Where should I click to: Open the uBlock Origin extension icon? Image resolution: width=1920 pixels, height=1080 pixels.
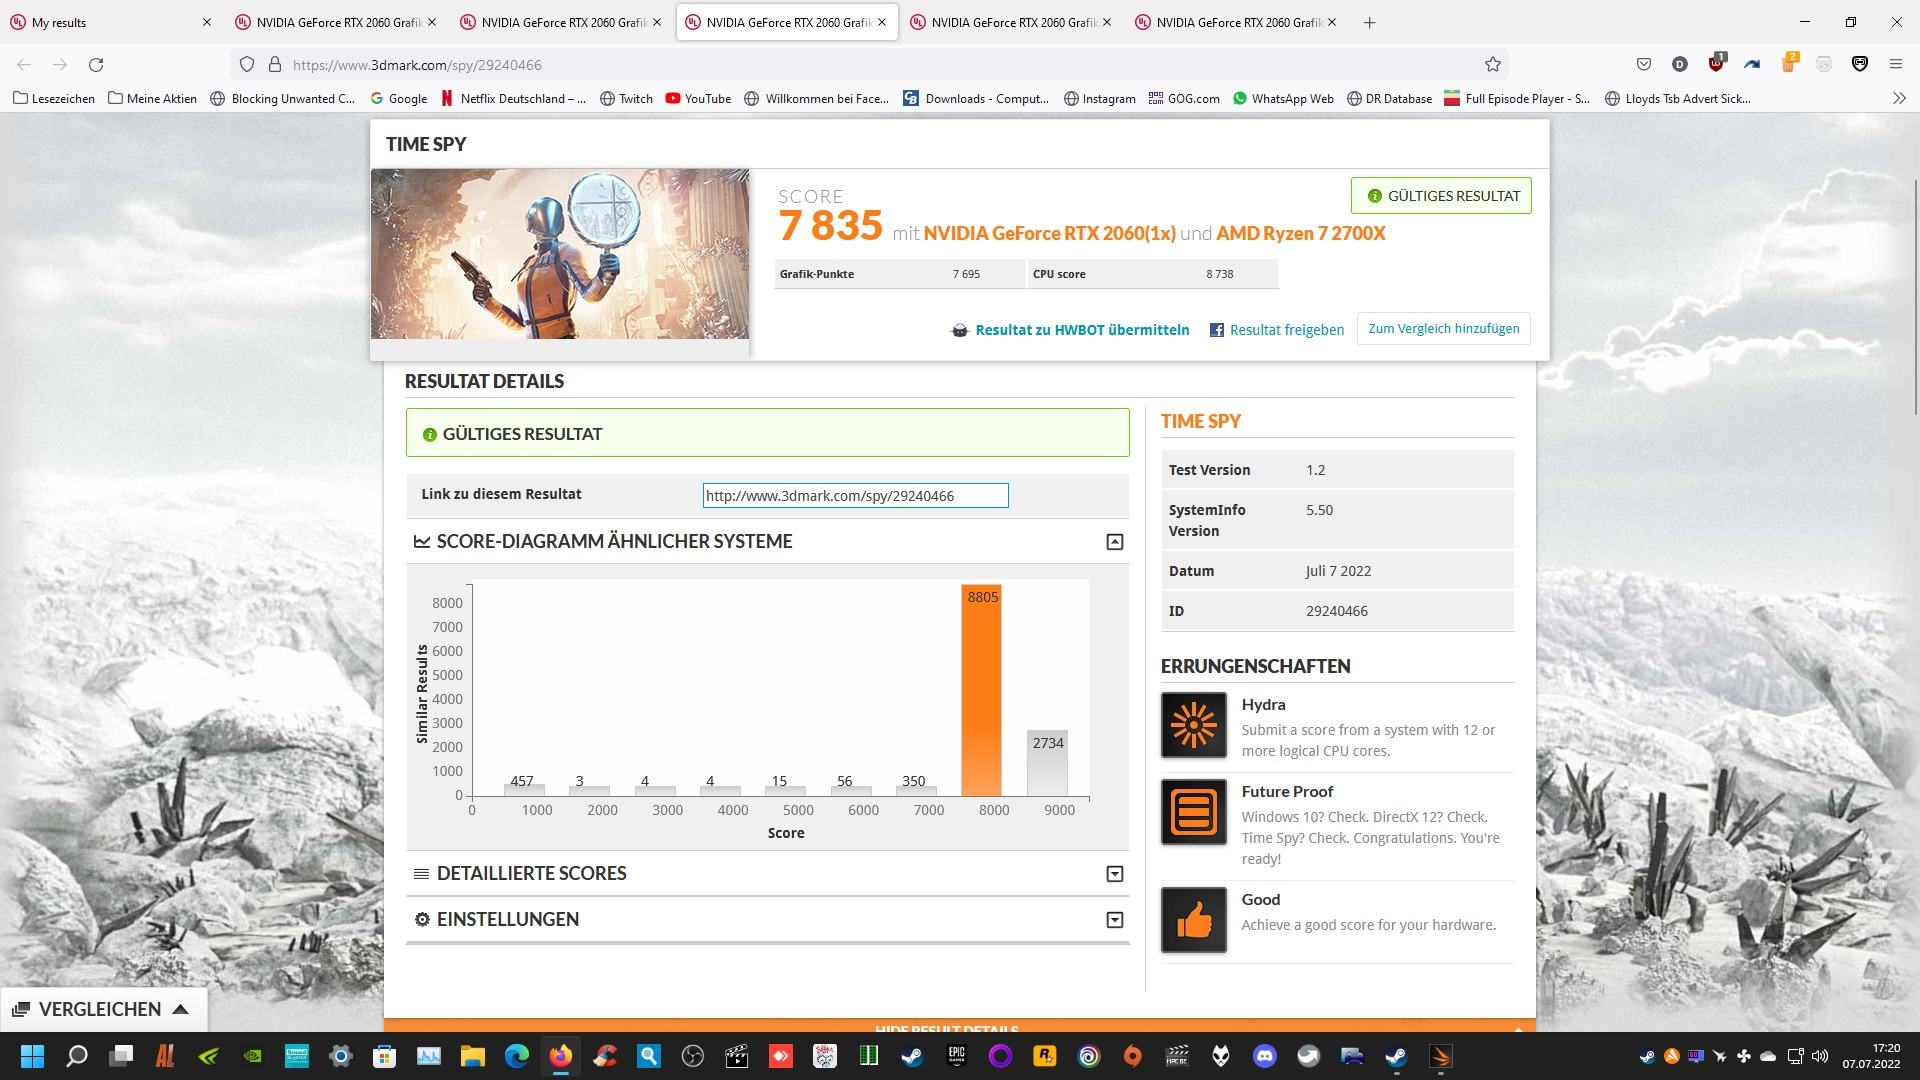[x=1716, y=63]
